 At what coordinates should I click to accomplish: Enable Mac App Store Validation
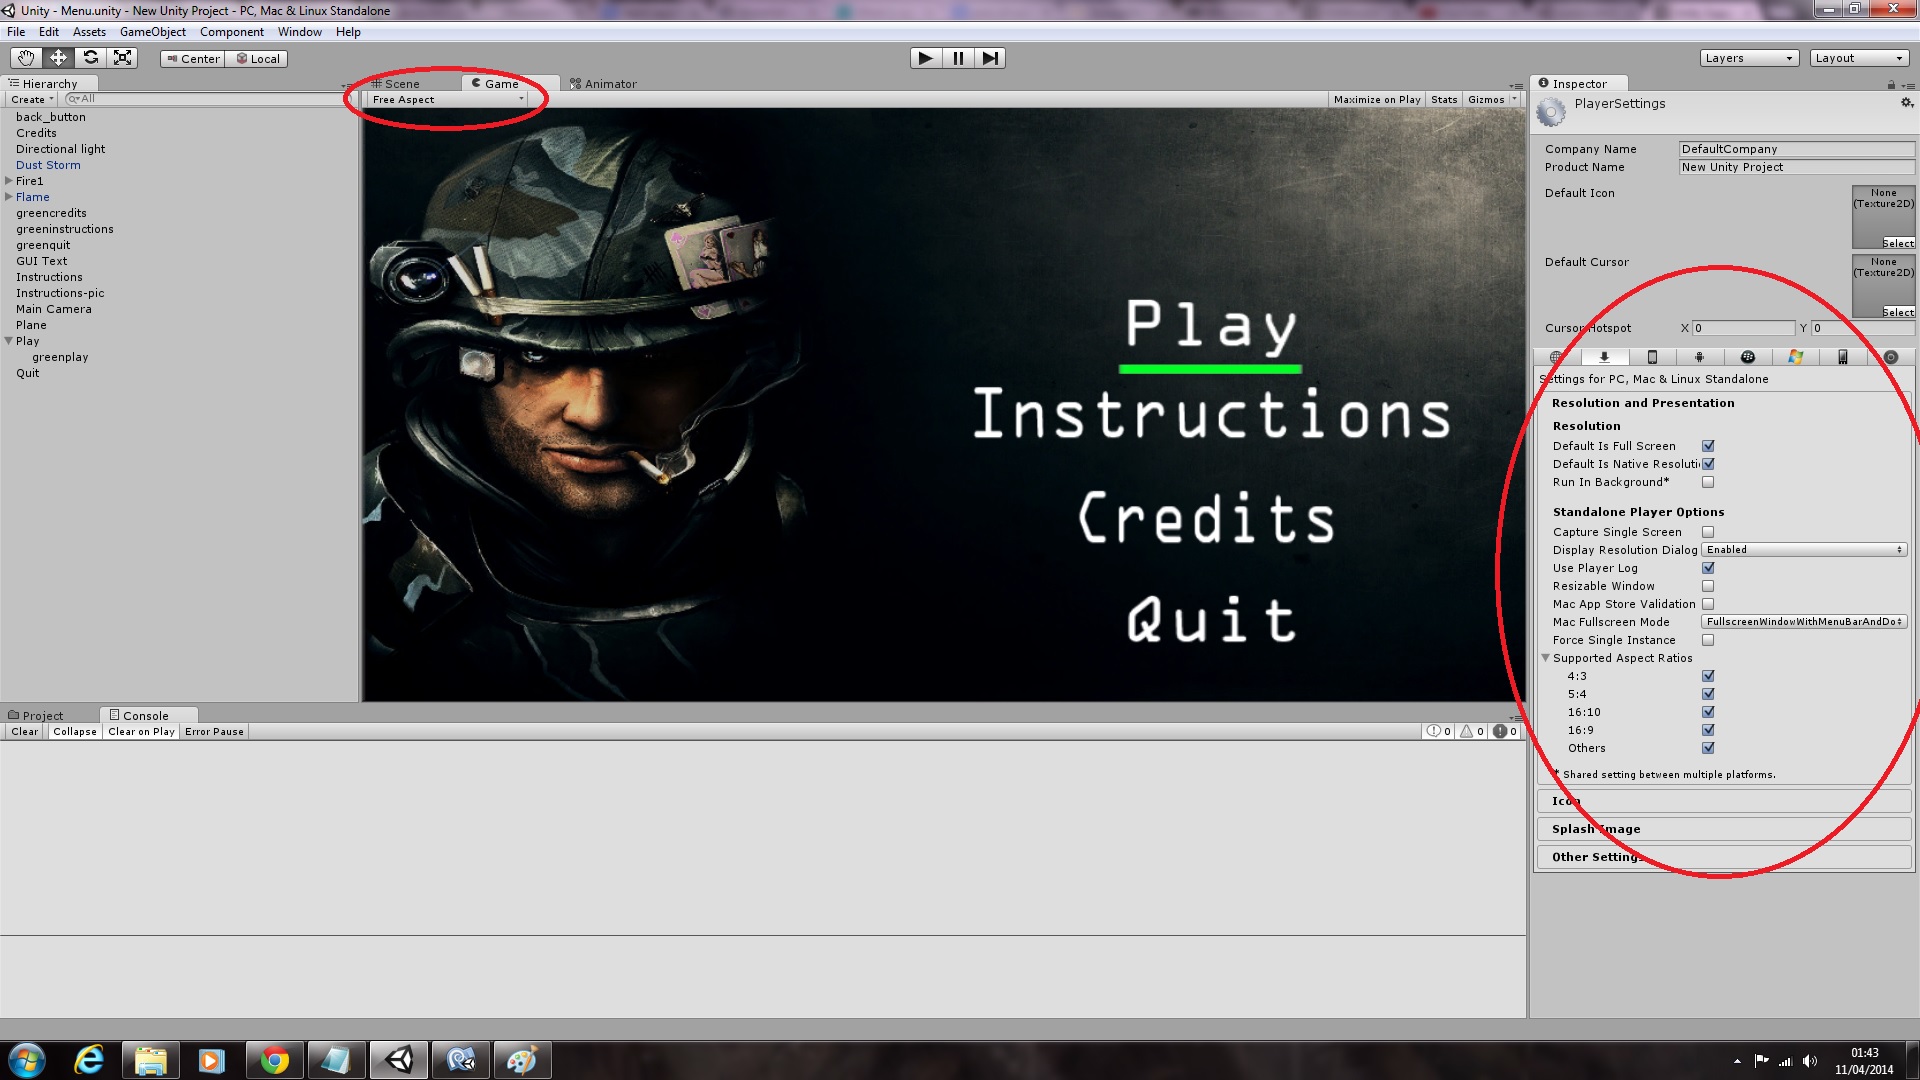click(x=1708, y=604)
